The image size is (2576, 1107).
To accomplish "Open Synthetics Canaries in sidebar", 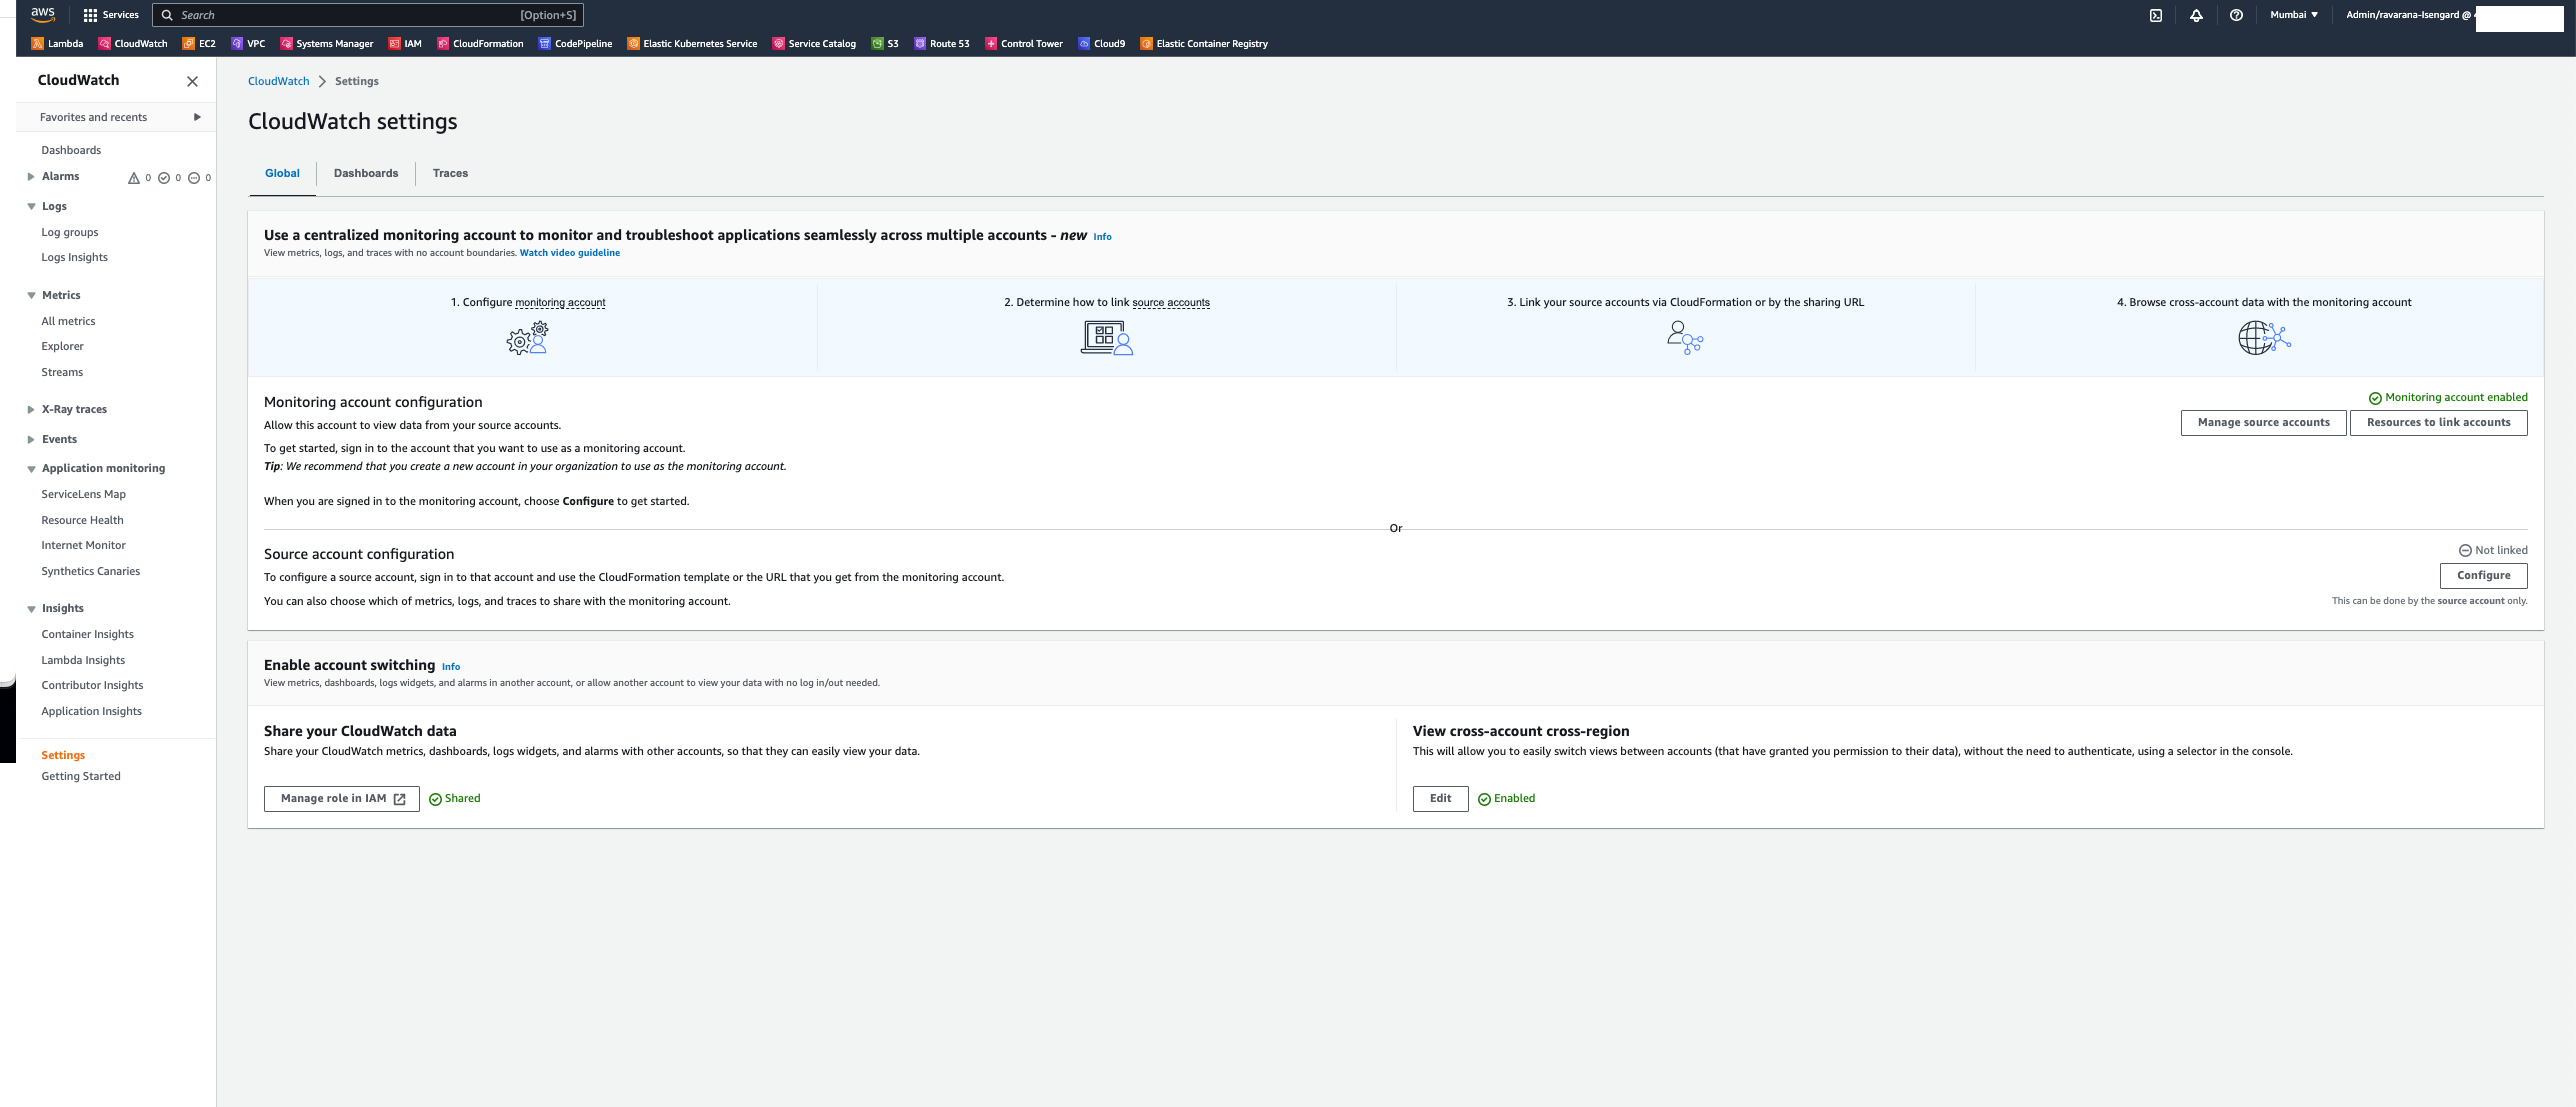I will 91,571.
